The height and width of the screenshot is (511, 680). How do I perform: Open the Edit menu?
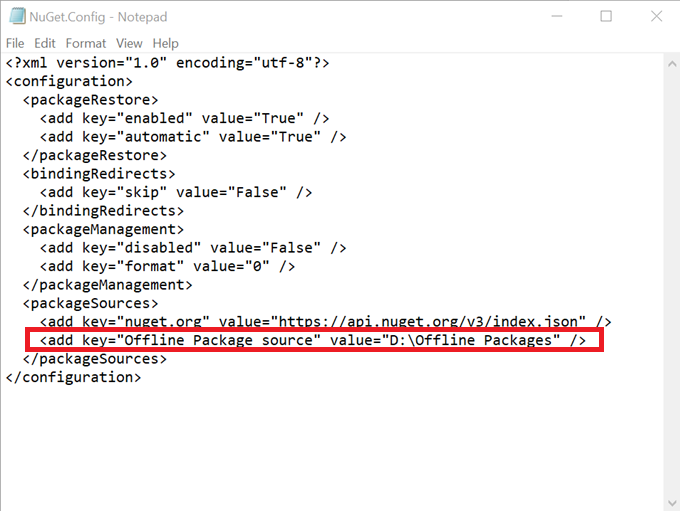tap(45, 43)
